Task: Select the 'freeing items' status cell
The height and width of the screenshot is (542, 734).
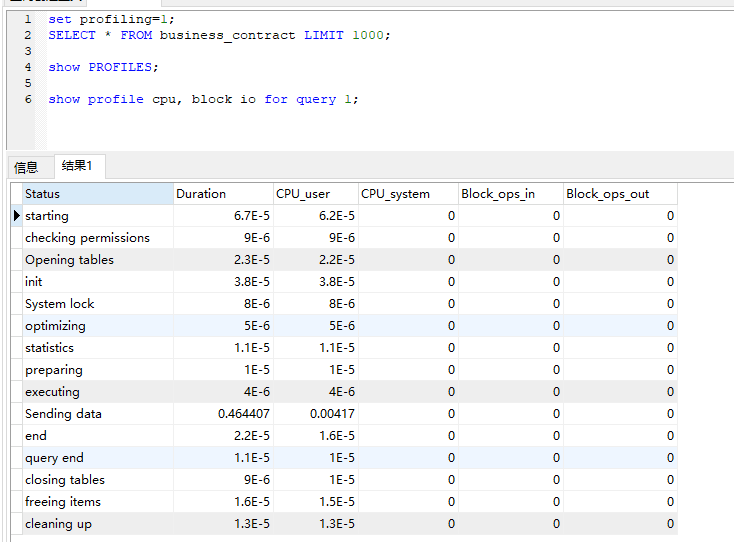Action: pos(98,502)
